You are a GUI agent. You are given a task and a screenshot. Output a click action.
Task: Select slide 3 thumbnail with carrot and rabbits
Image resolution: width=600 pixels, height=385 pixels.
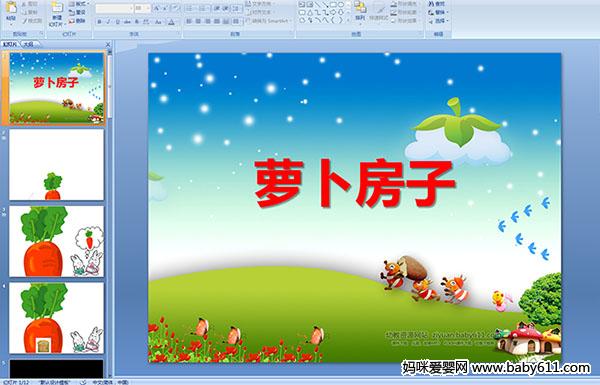[56, 241]
